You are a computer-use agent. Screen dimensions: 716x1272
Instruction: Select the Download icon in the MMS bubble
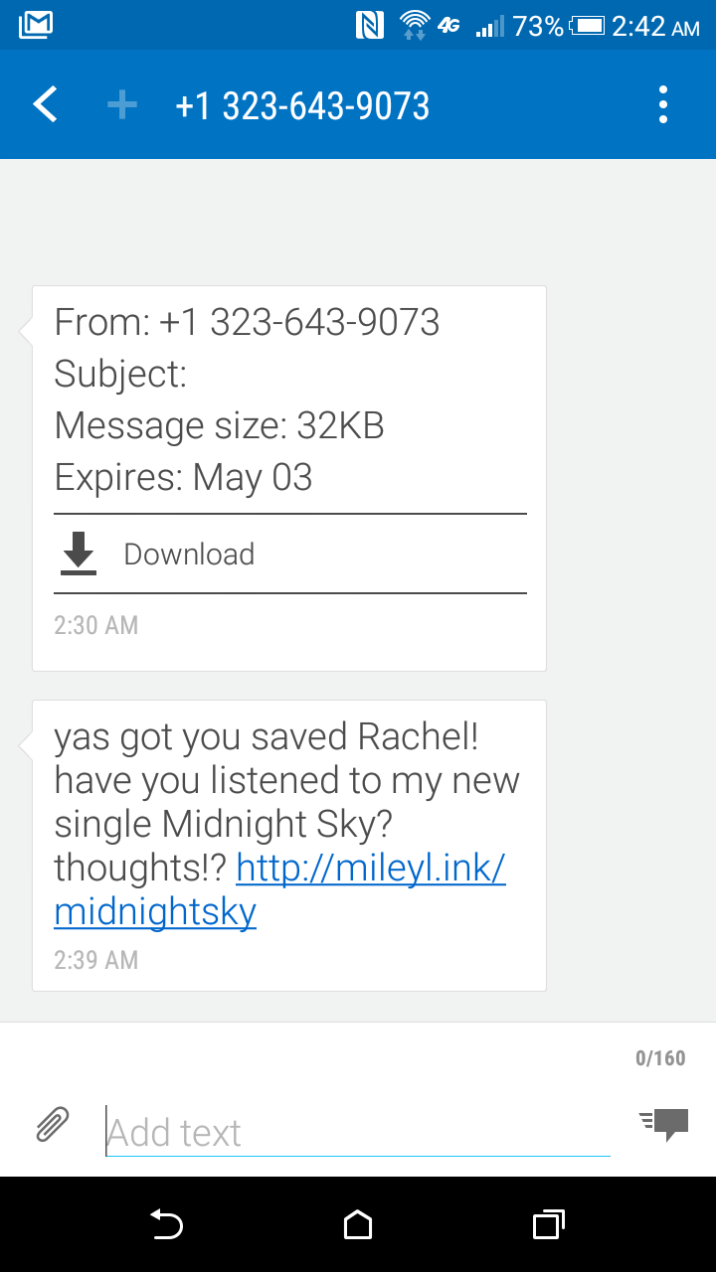tap(79, 553)
